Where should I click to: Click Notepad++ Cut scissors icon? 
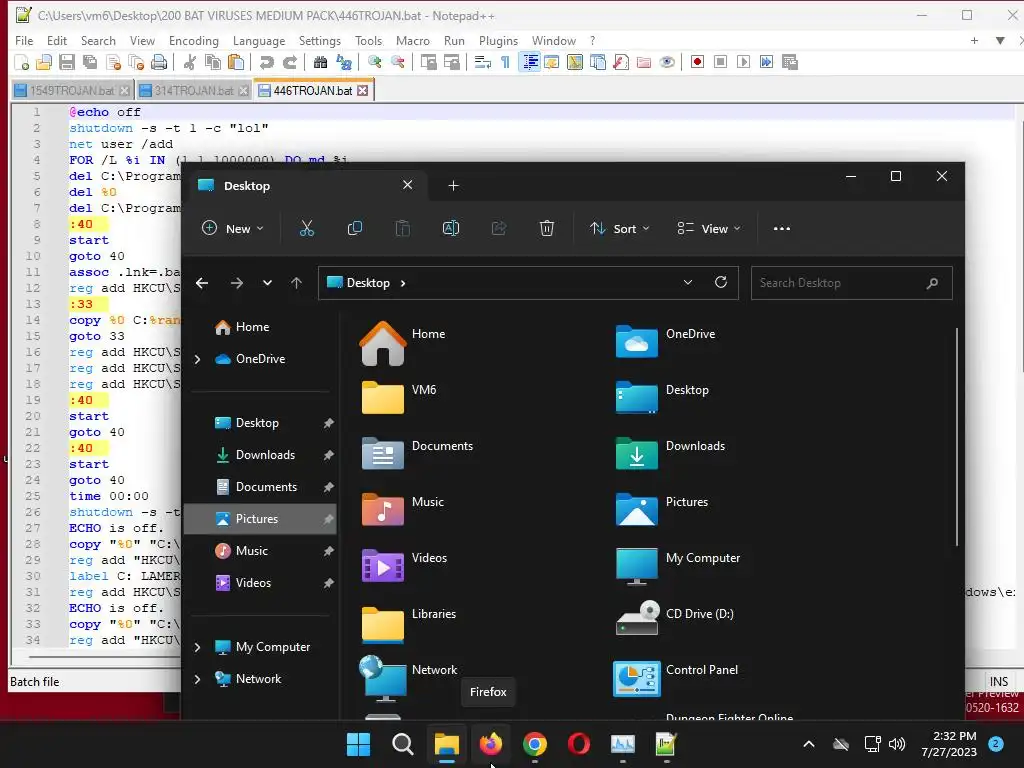tap(189, 62)
